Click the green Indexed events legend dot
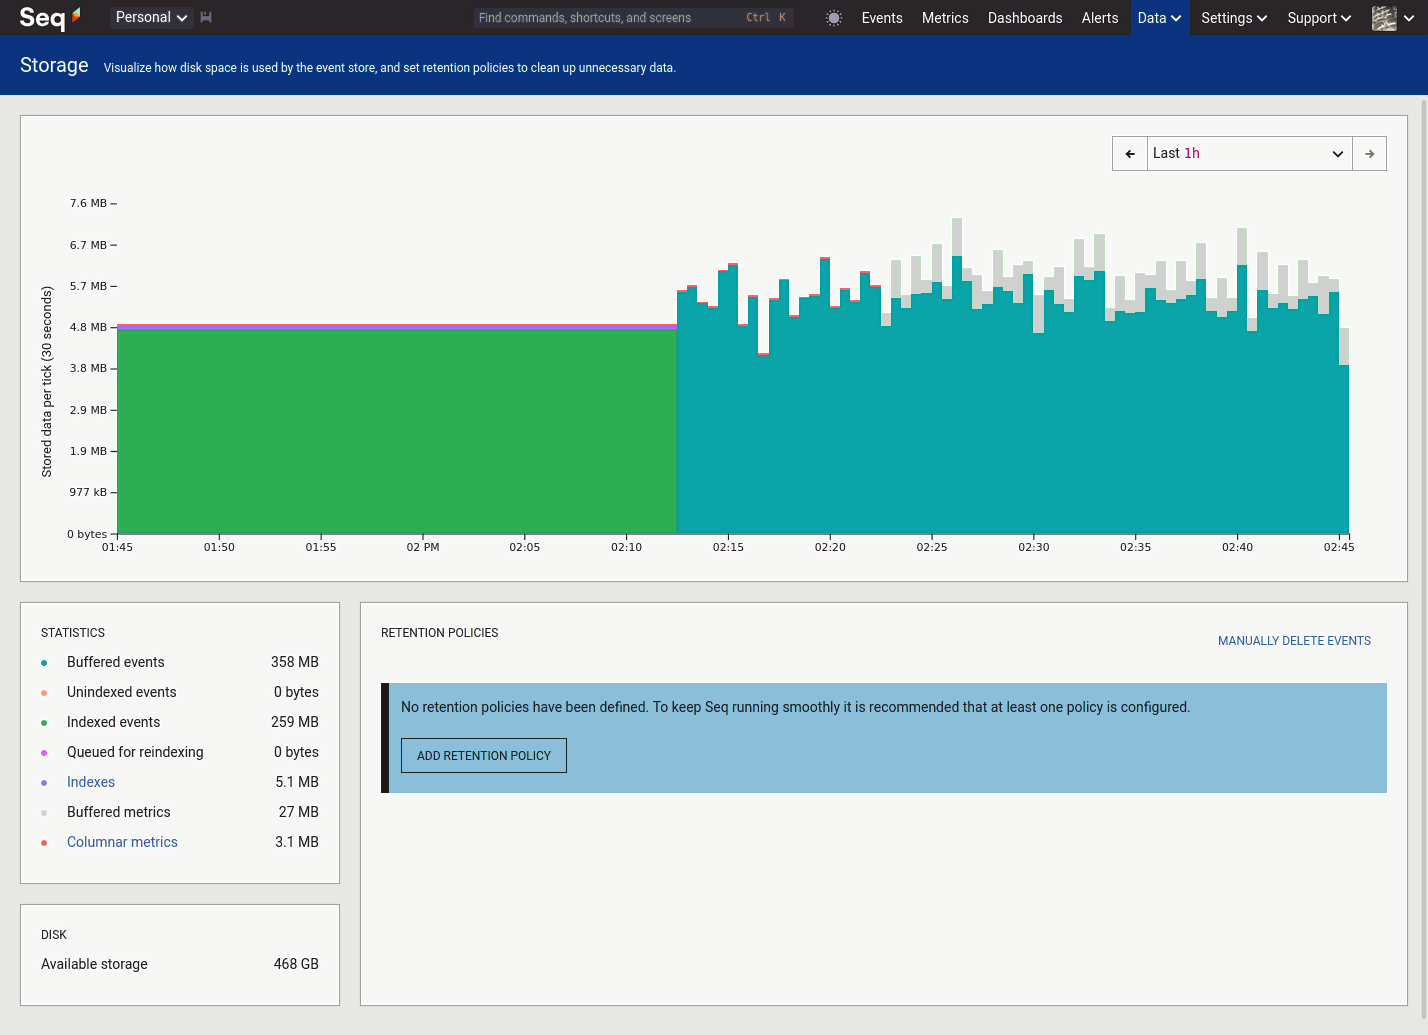Image resolution: width=1428 pixels, height=1035 pixels. [x=44, y=723]
